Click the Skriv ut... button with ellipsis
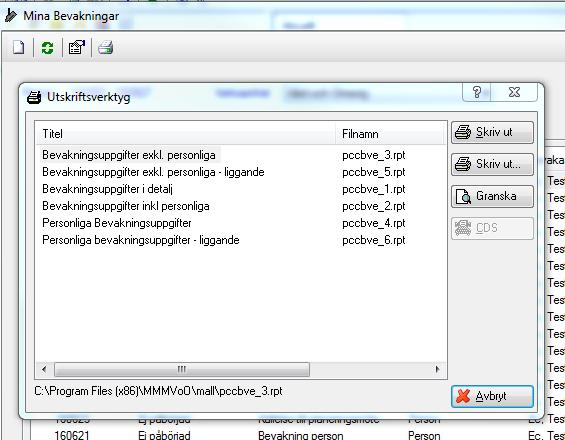565x440 pixels. pyautogui.click(x=492, y=164)
